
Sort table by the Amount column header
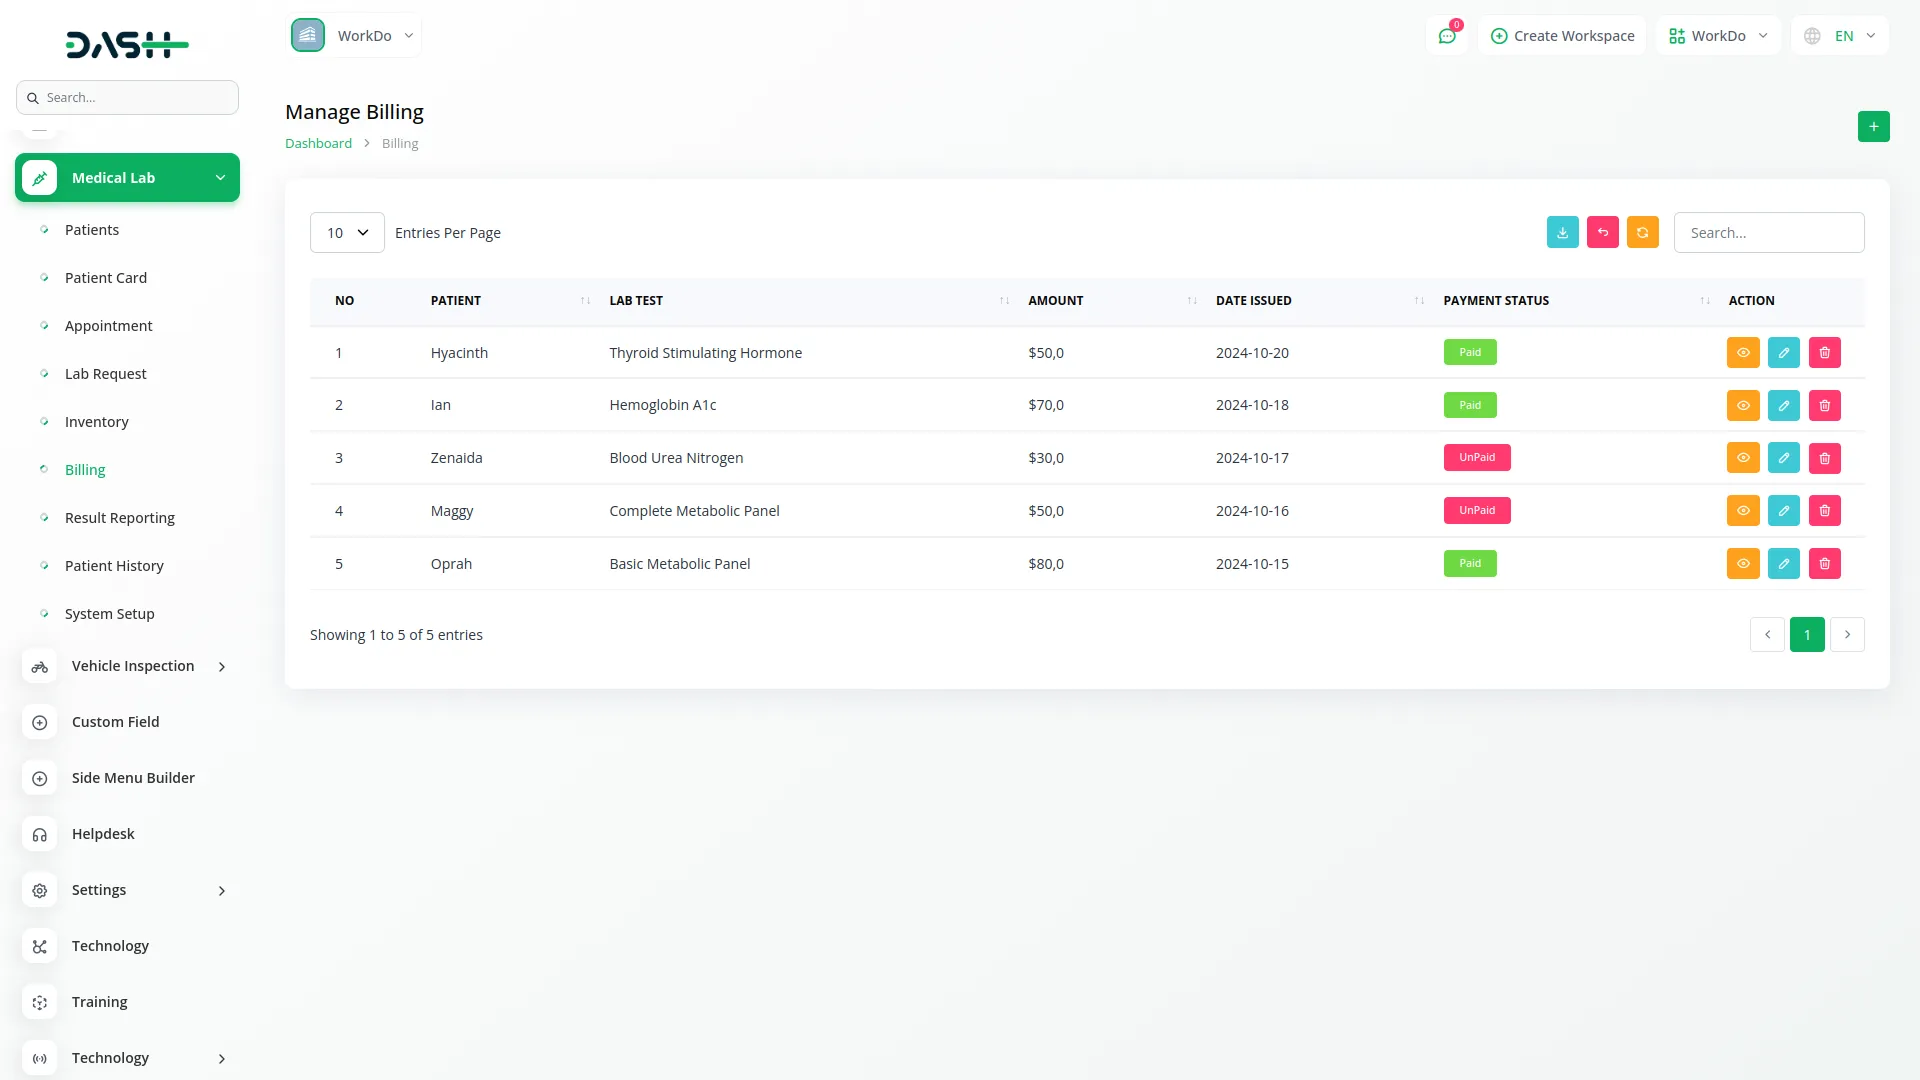(1055, 300)
